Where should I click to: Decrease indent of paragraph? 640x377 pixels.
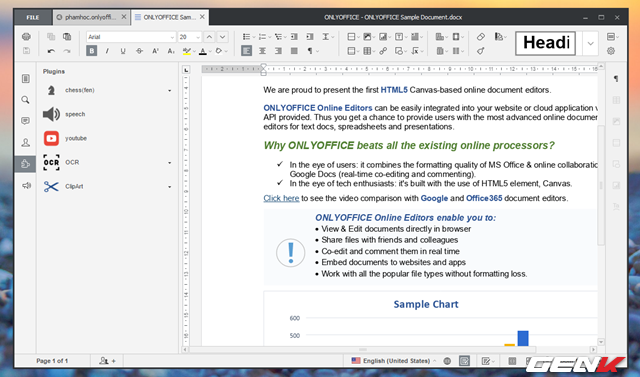294,37
